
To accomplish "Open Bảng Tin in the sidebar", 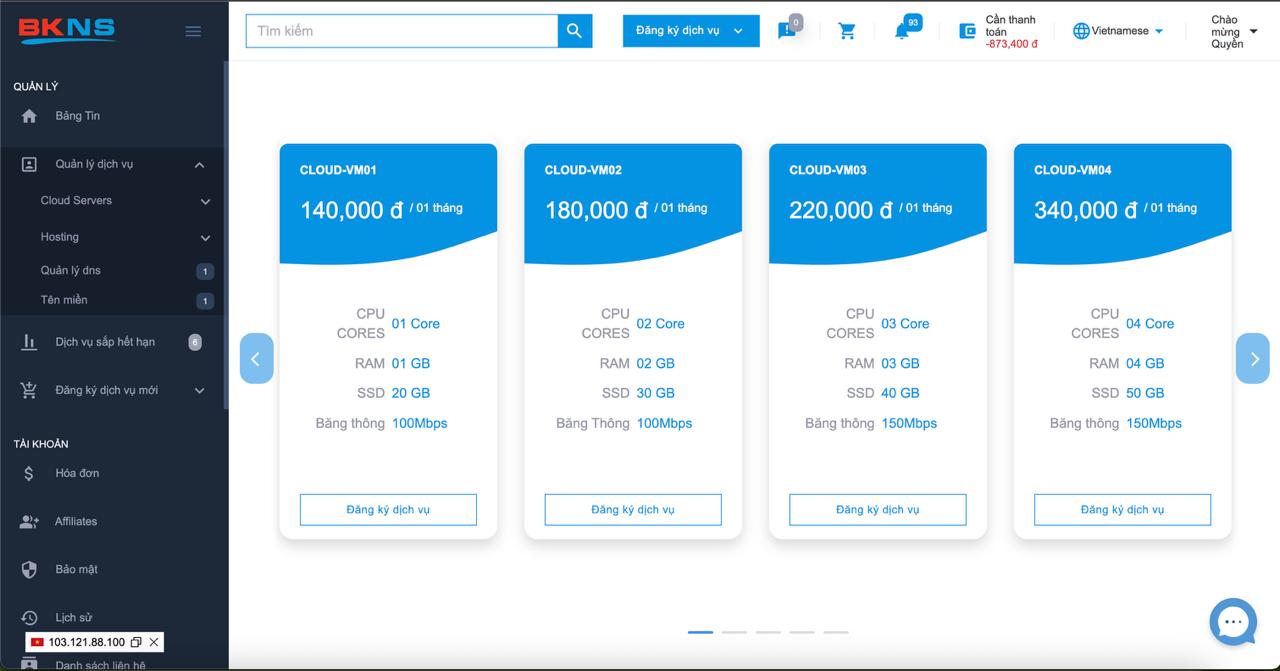I will 77,116.
